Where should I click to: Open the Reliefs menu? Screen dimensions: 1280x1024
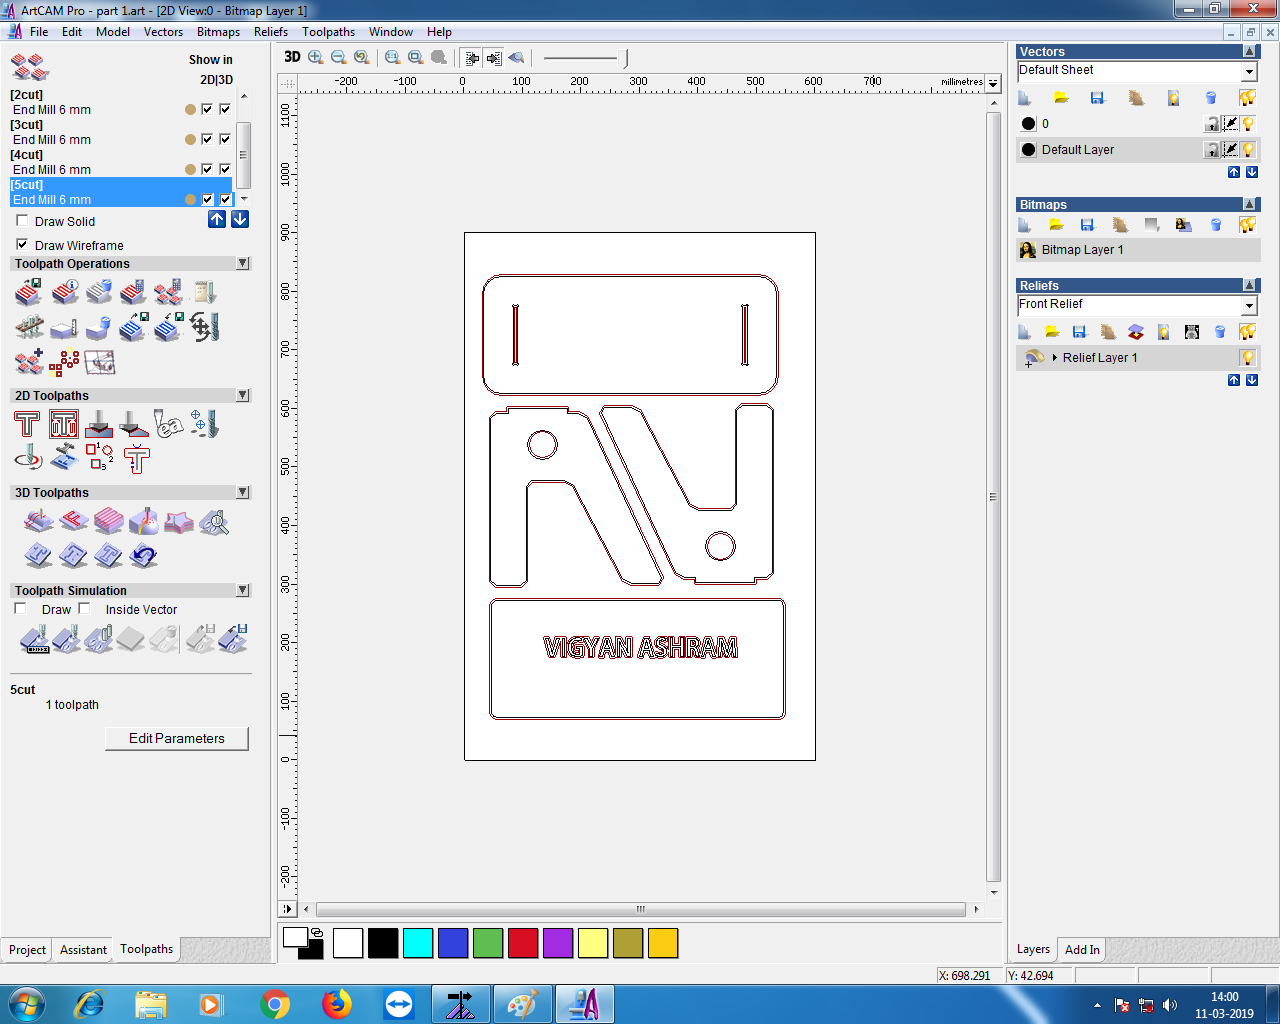click(x=270, y=32)
